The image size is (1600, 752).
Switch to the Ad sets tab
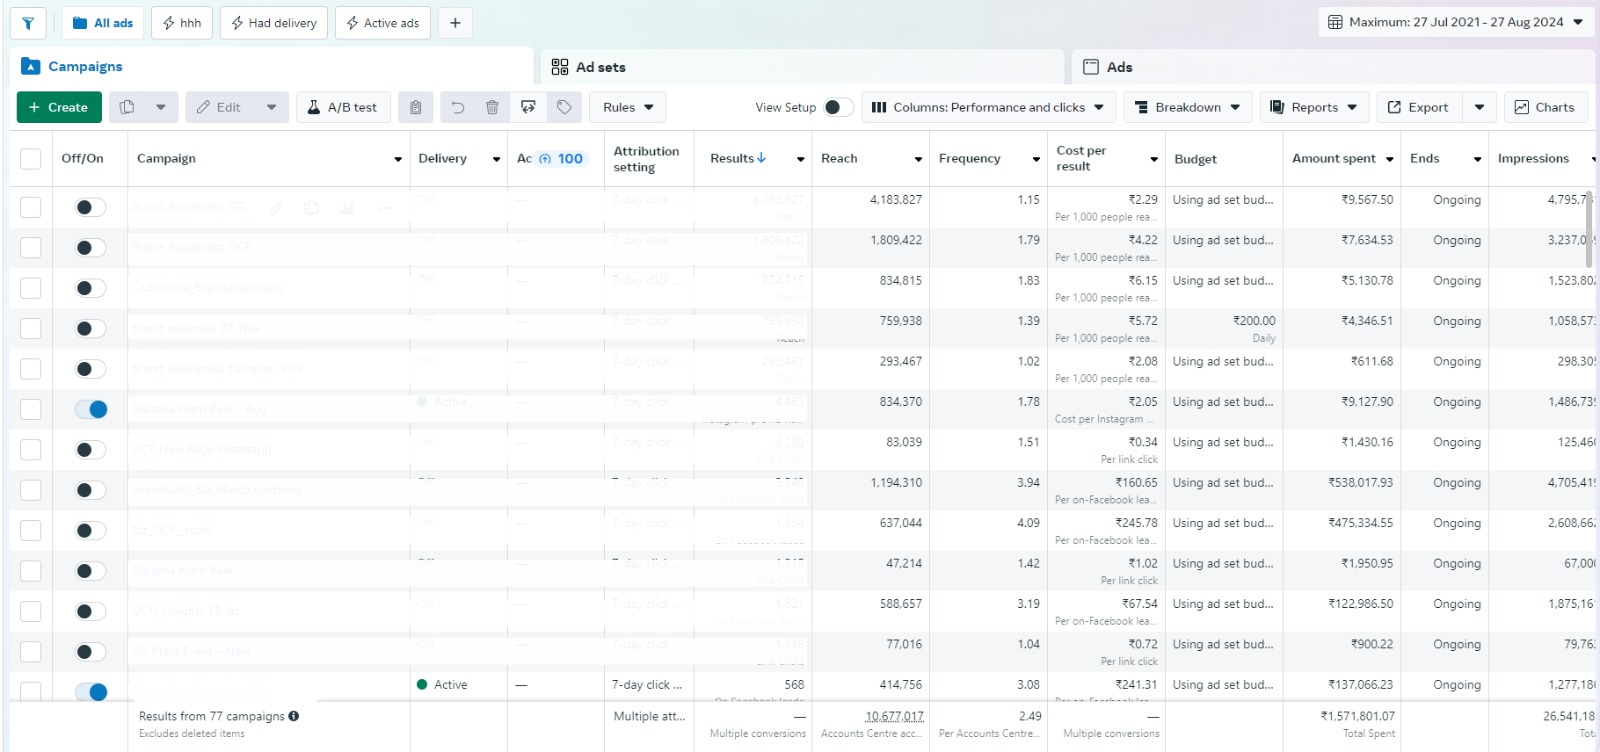pos(600,67)
